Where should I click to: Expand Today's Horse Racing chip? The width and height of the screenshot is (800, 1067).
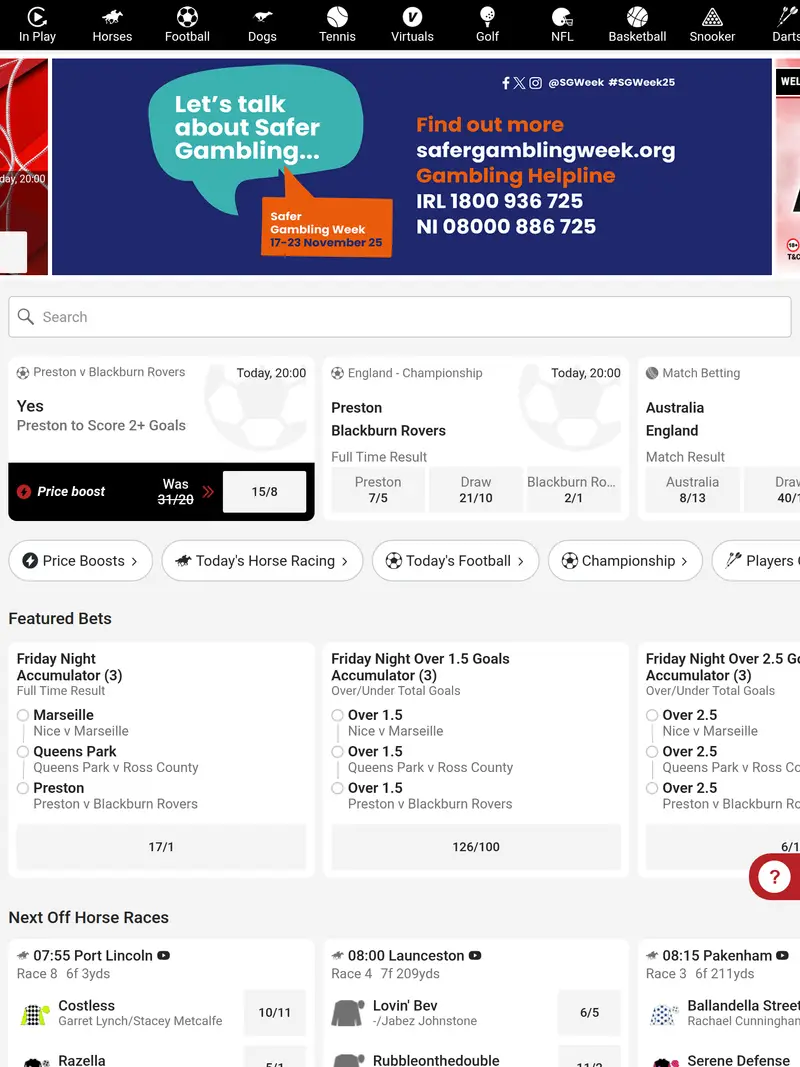261,561
